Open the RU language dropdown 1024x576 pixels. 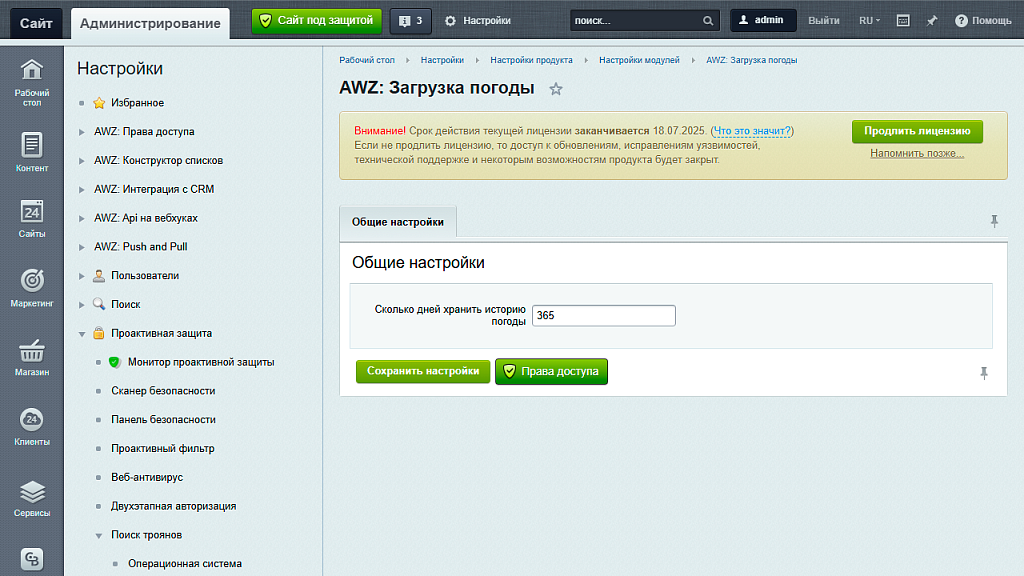(872, 19)
